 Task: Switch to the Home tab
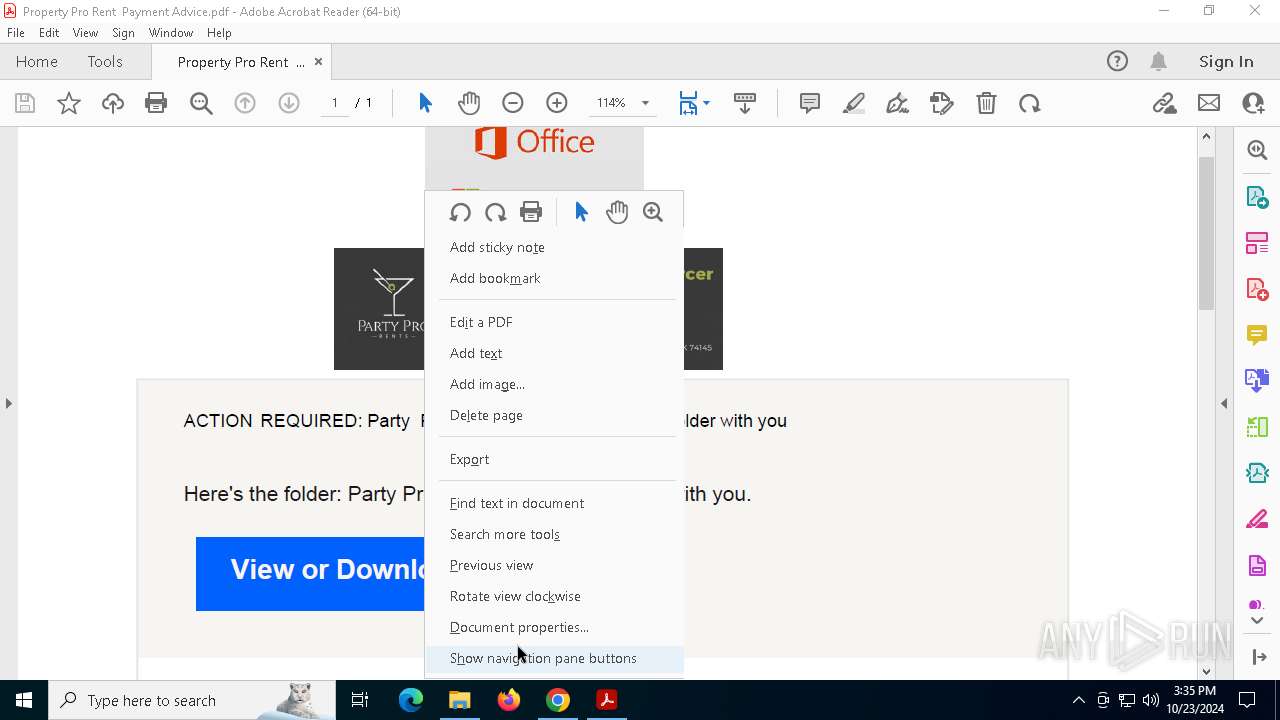coord(37,62)
